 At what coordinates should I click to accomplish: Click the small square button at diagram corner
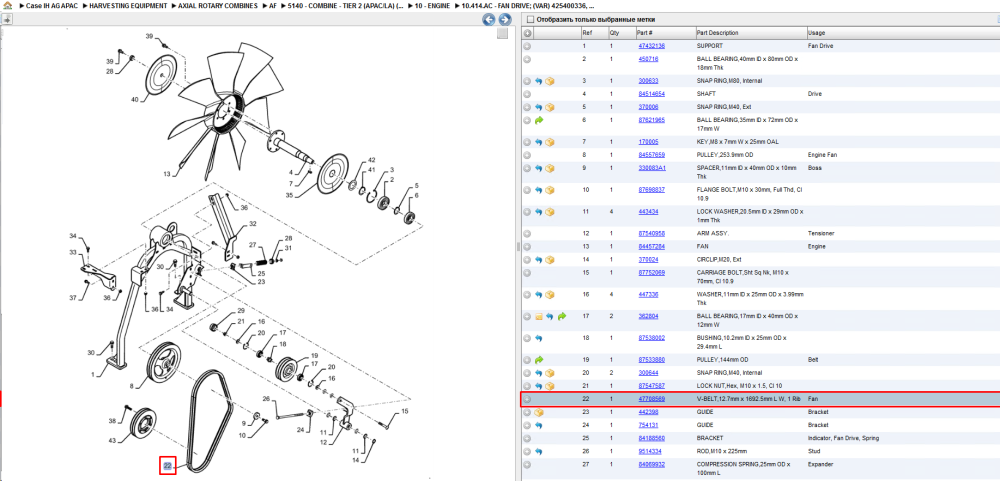[503, 33]
